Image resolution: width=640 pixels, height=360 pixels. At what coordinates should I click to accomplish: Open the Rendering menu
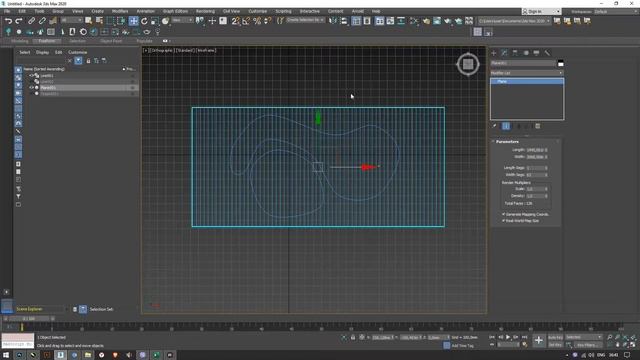click(205, 11)
